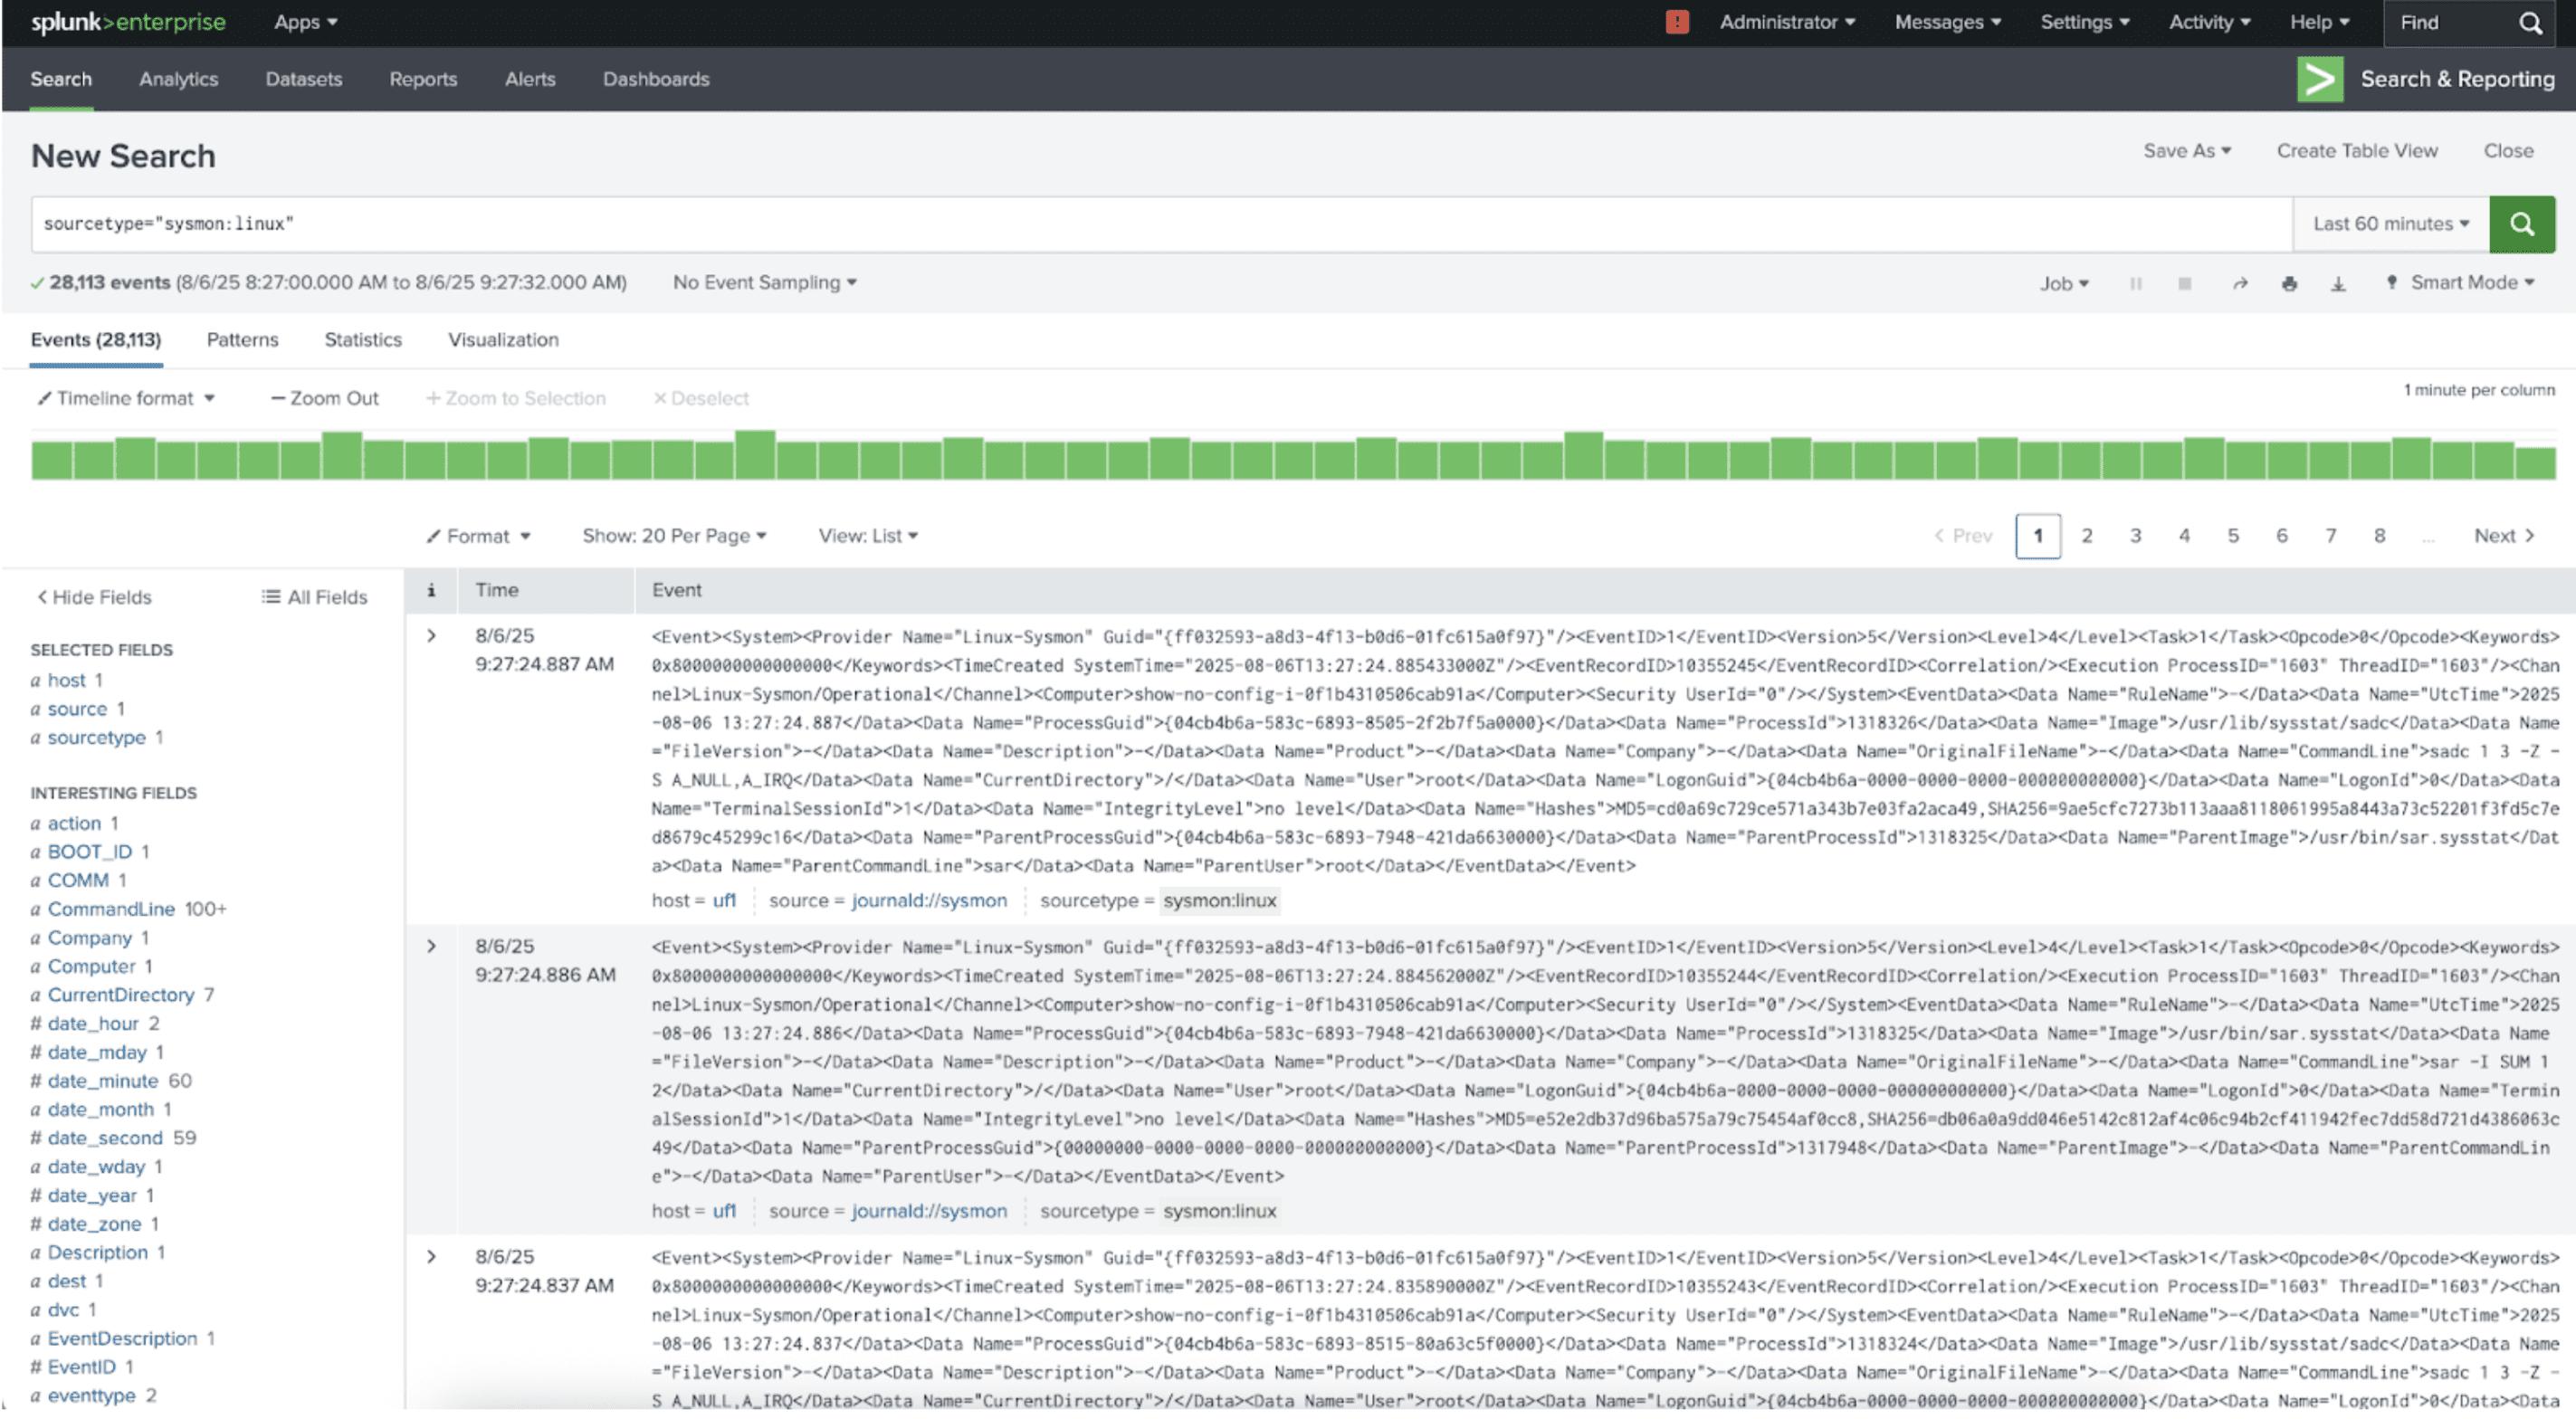Click the red alert notification icon

coord(1677,22)
